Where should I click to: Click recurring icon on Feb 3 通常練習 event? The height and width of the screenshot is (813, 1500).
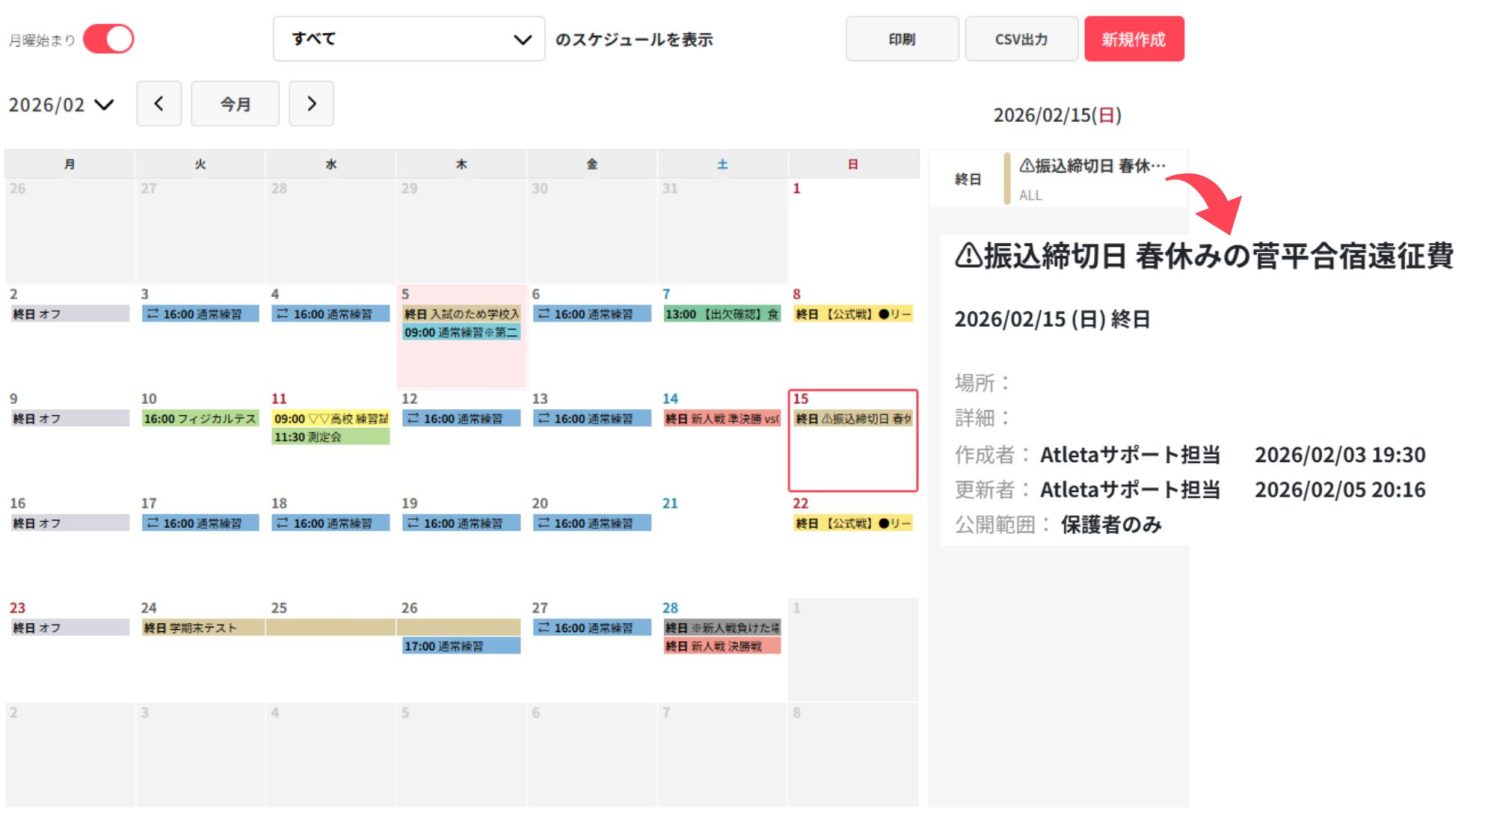[x=152, y=314]
